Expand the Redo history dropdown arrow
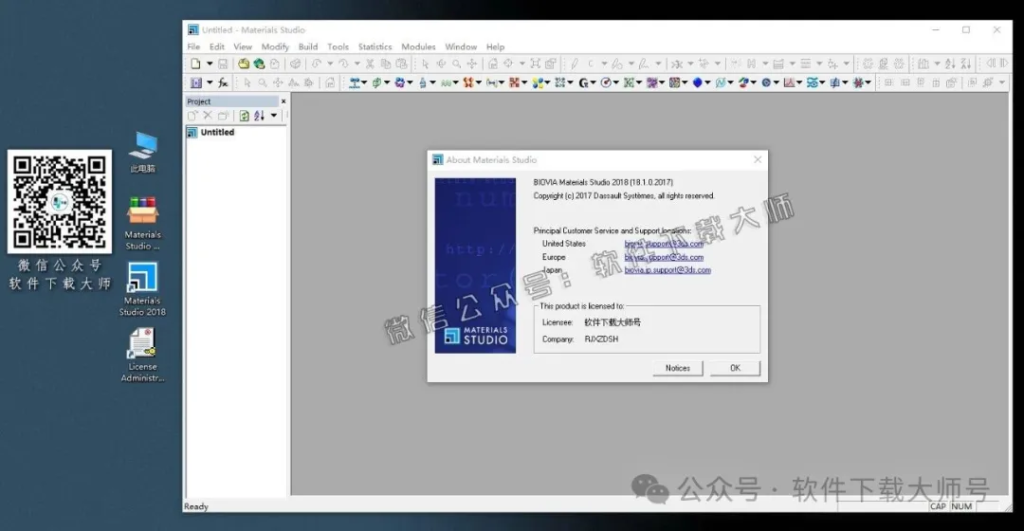The height and width of the screenshot is (531, 1024). point(357,64)
